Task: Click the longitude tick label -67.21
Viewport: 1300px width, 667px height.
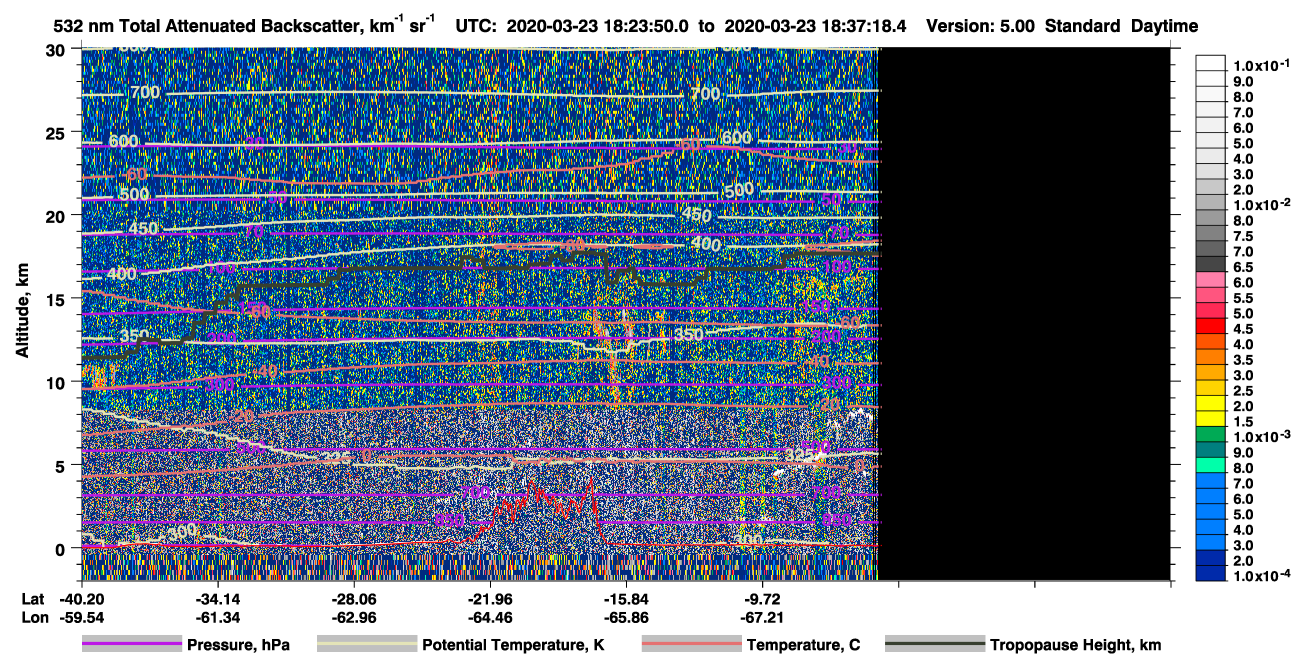Action: point(763,618)
